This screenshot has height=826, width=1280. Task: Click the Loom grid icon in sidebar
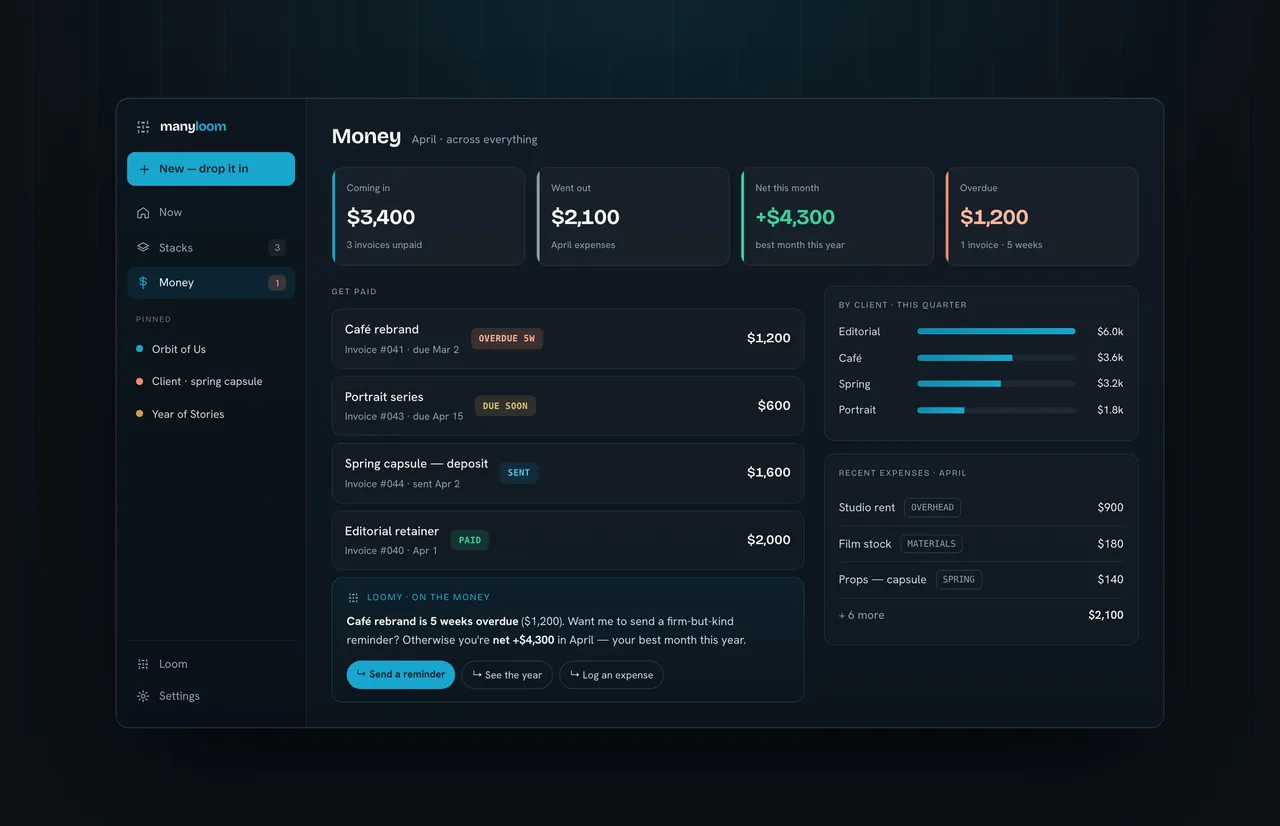[143, 664]
